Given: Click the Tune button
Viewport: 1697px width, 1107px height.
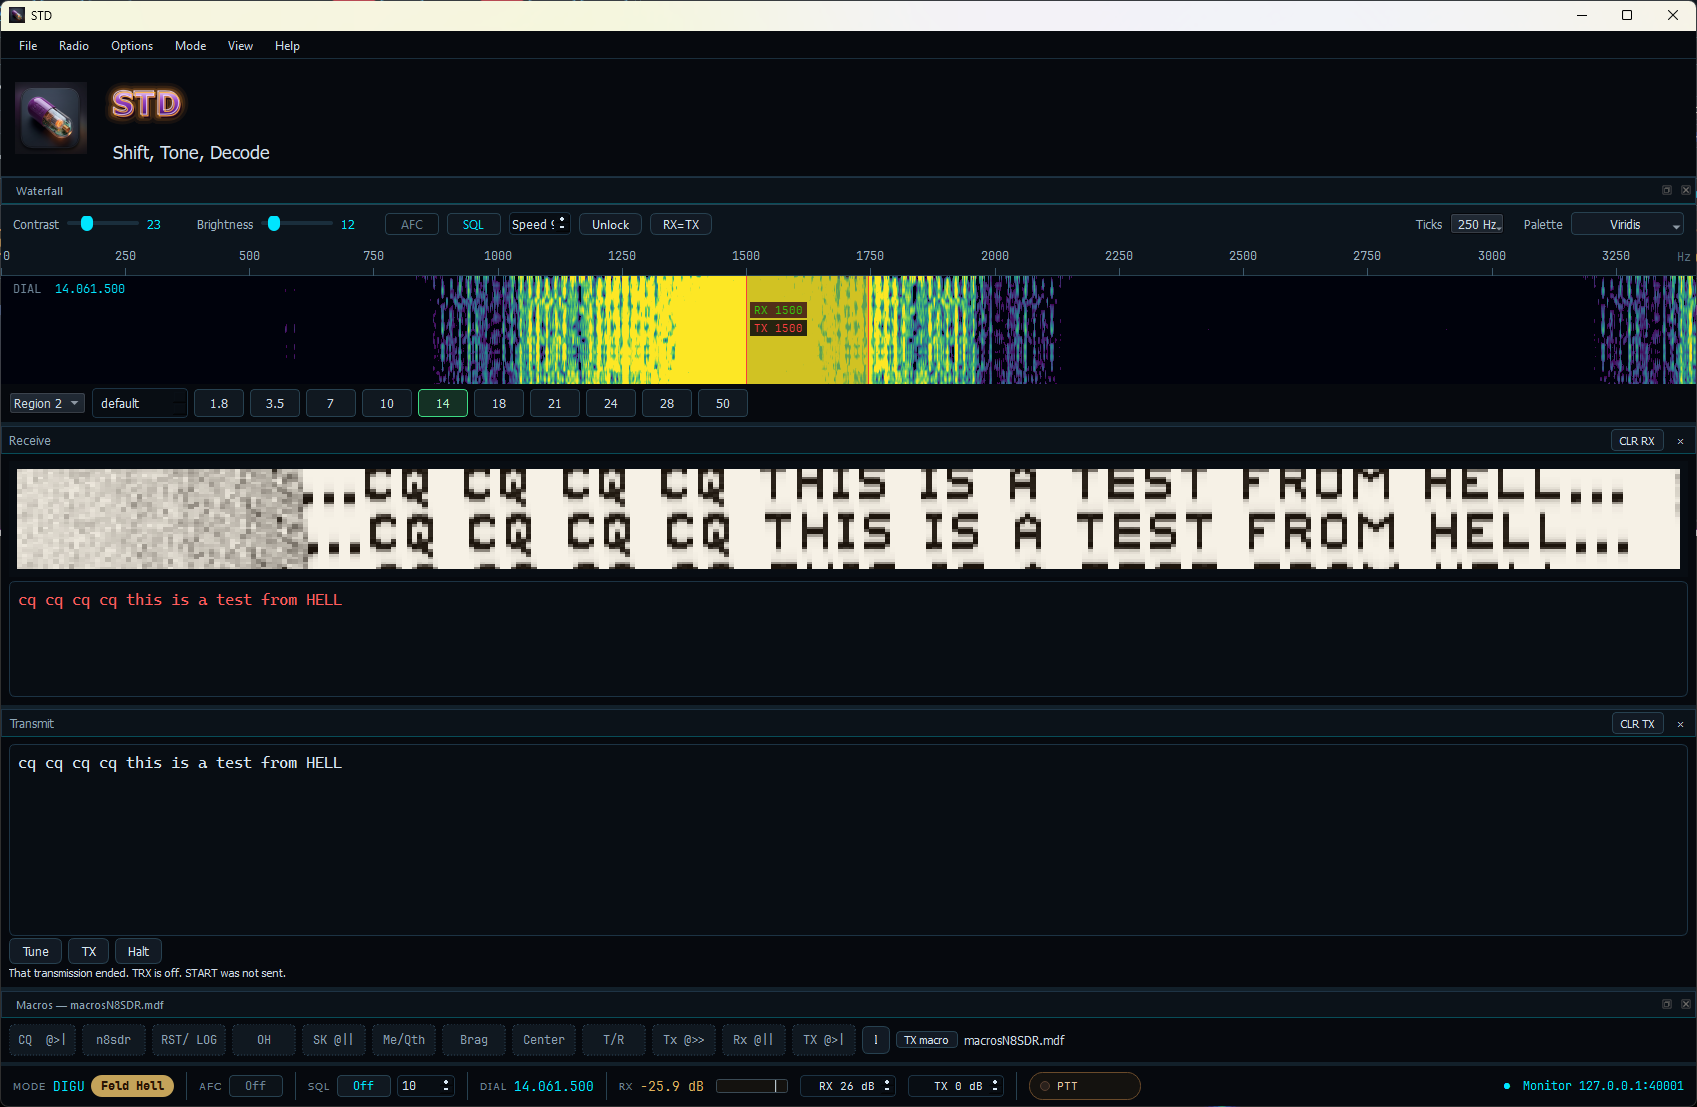Looking at the screenshot, I should pyautogui.click(x=36, y=952).
